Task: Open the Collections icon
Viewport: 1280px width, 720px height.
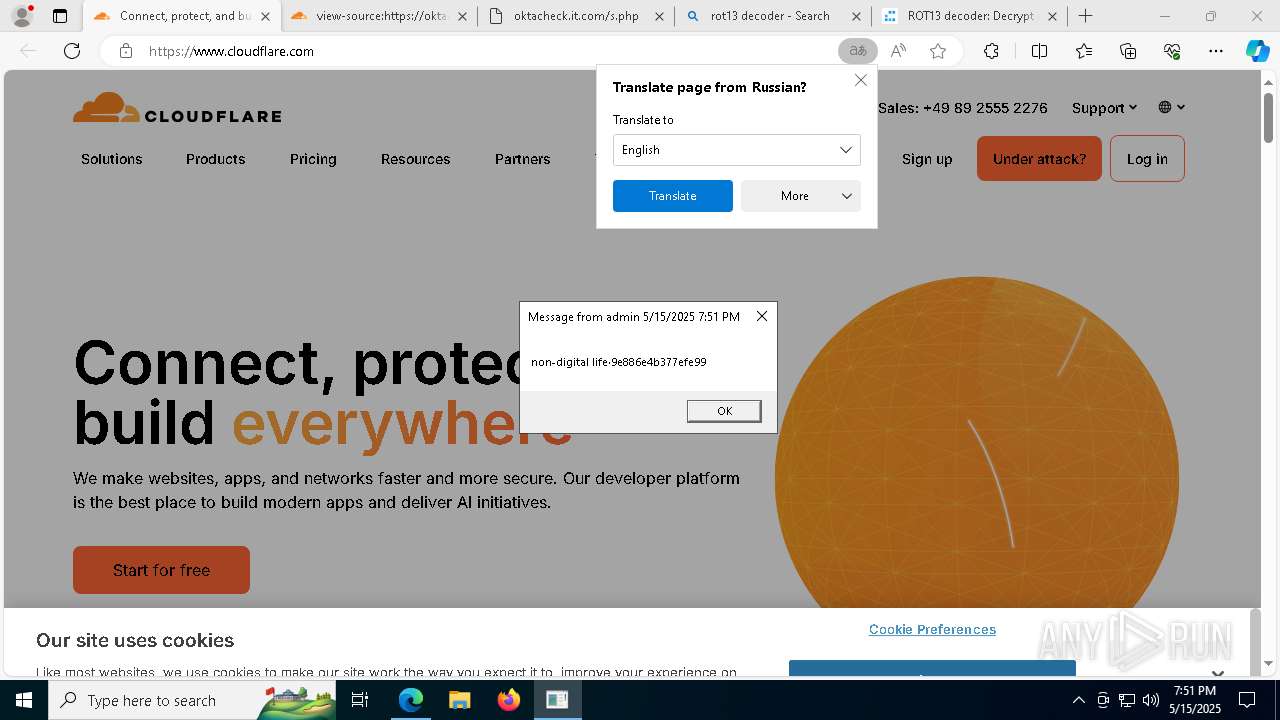Action: coord(1128,51)
